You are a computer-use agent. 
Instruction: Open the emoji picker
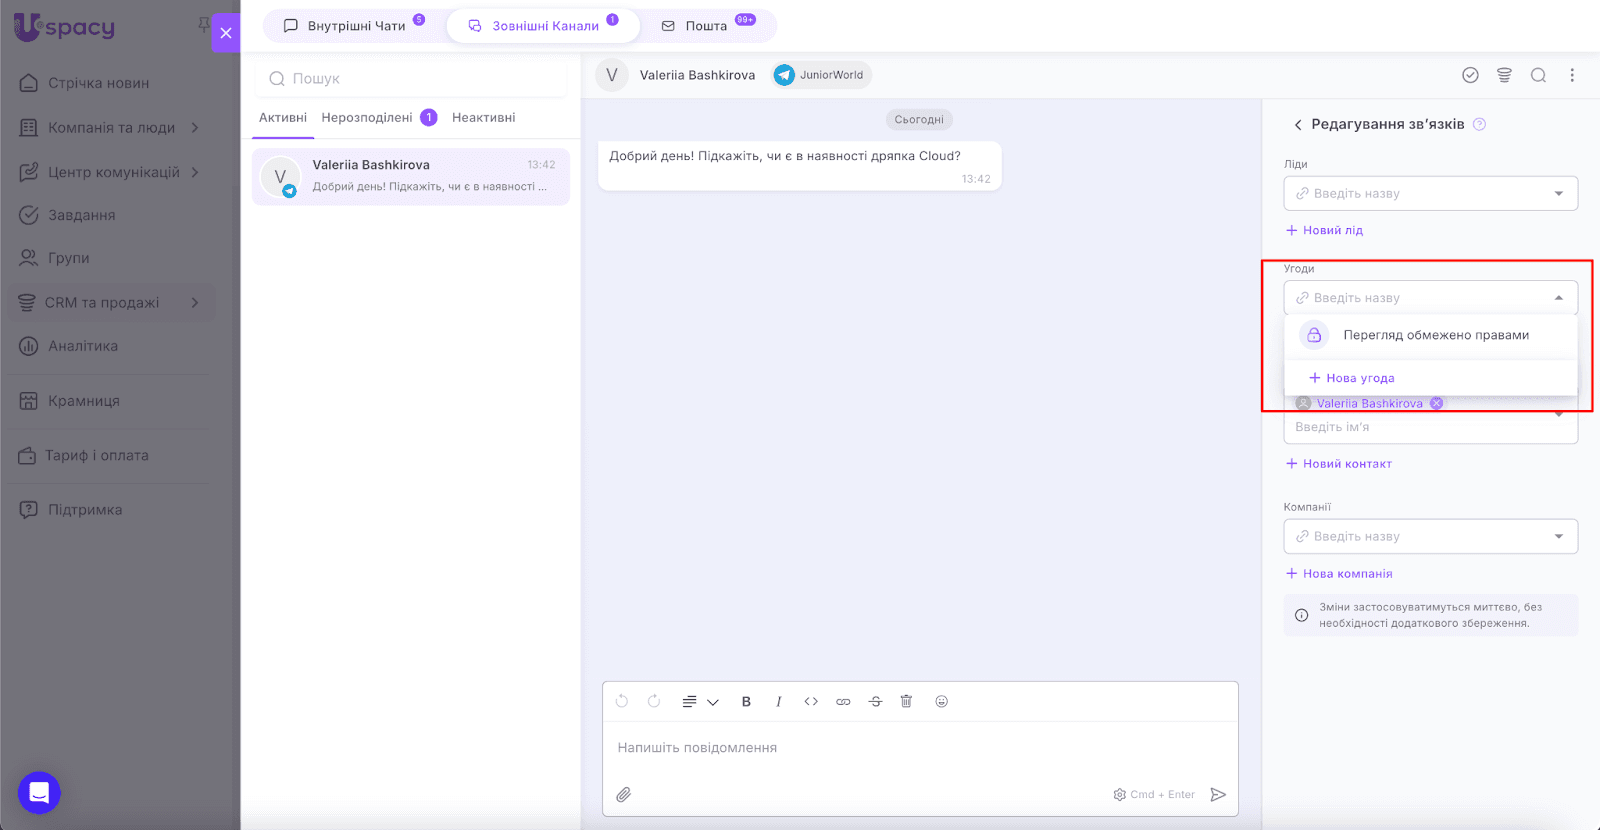[941, 702]
